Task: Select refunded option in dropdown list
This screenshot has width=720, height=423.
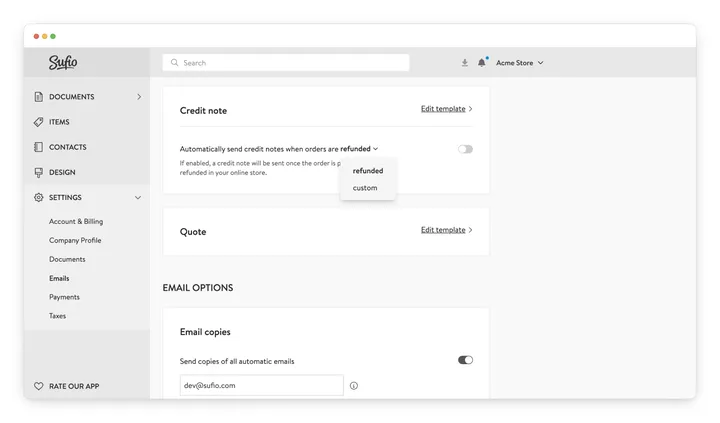Action: click(x=368, y=170)
